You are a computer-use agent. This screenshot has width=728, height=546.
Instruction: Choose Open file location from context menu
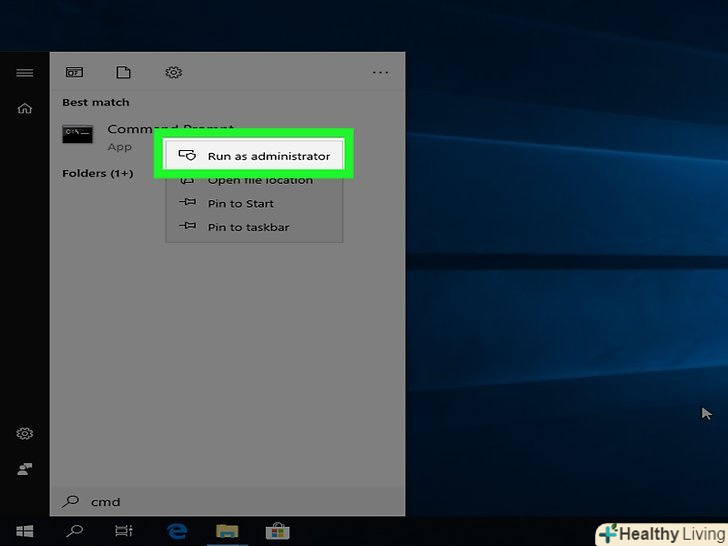(x=259, y=180)
